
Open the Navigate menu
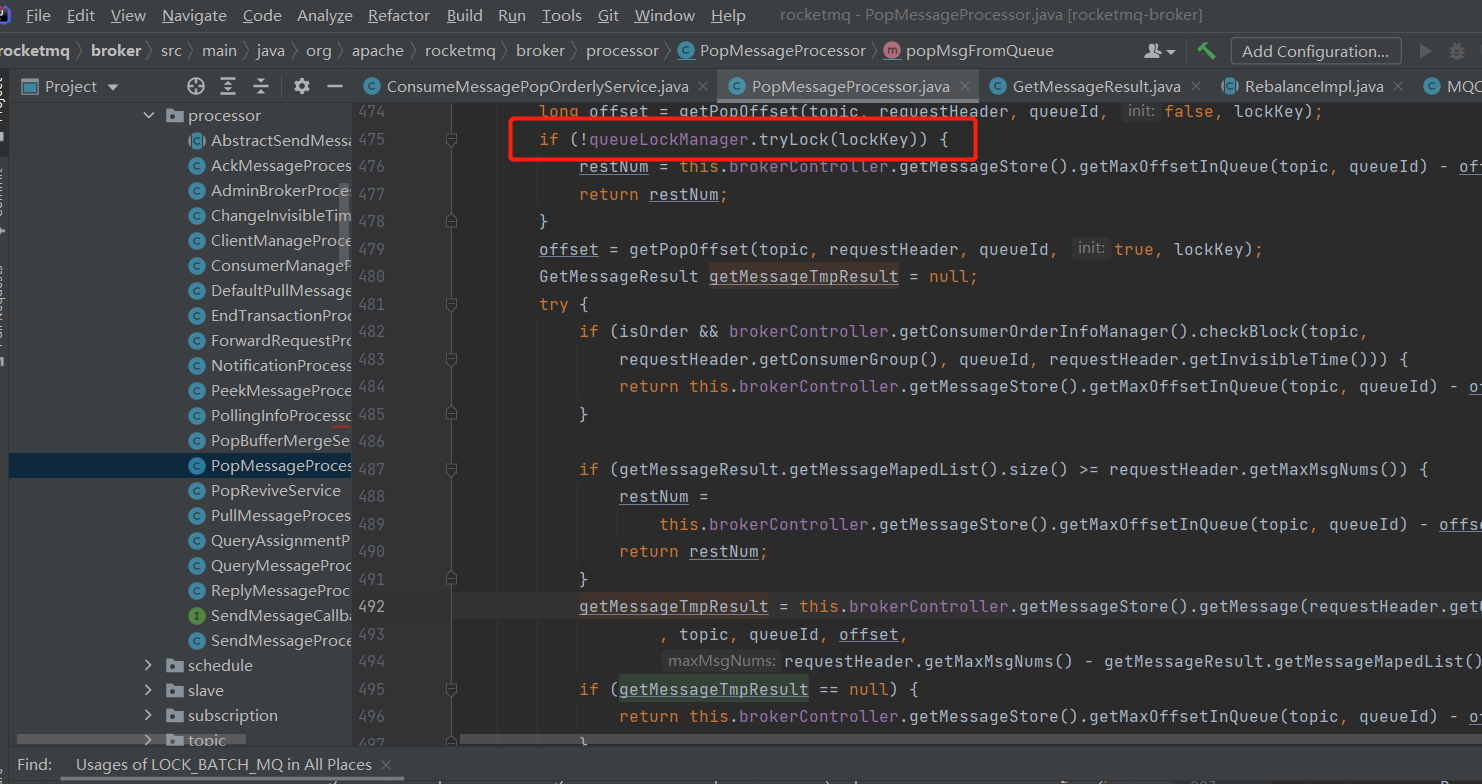(194, 16)
